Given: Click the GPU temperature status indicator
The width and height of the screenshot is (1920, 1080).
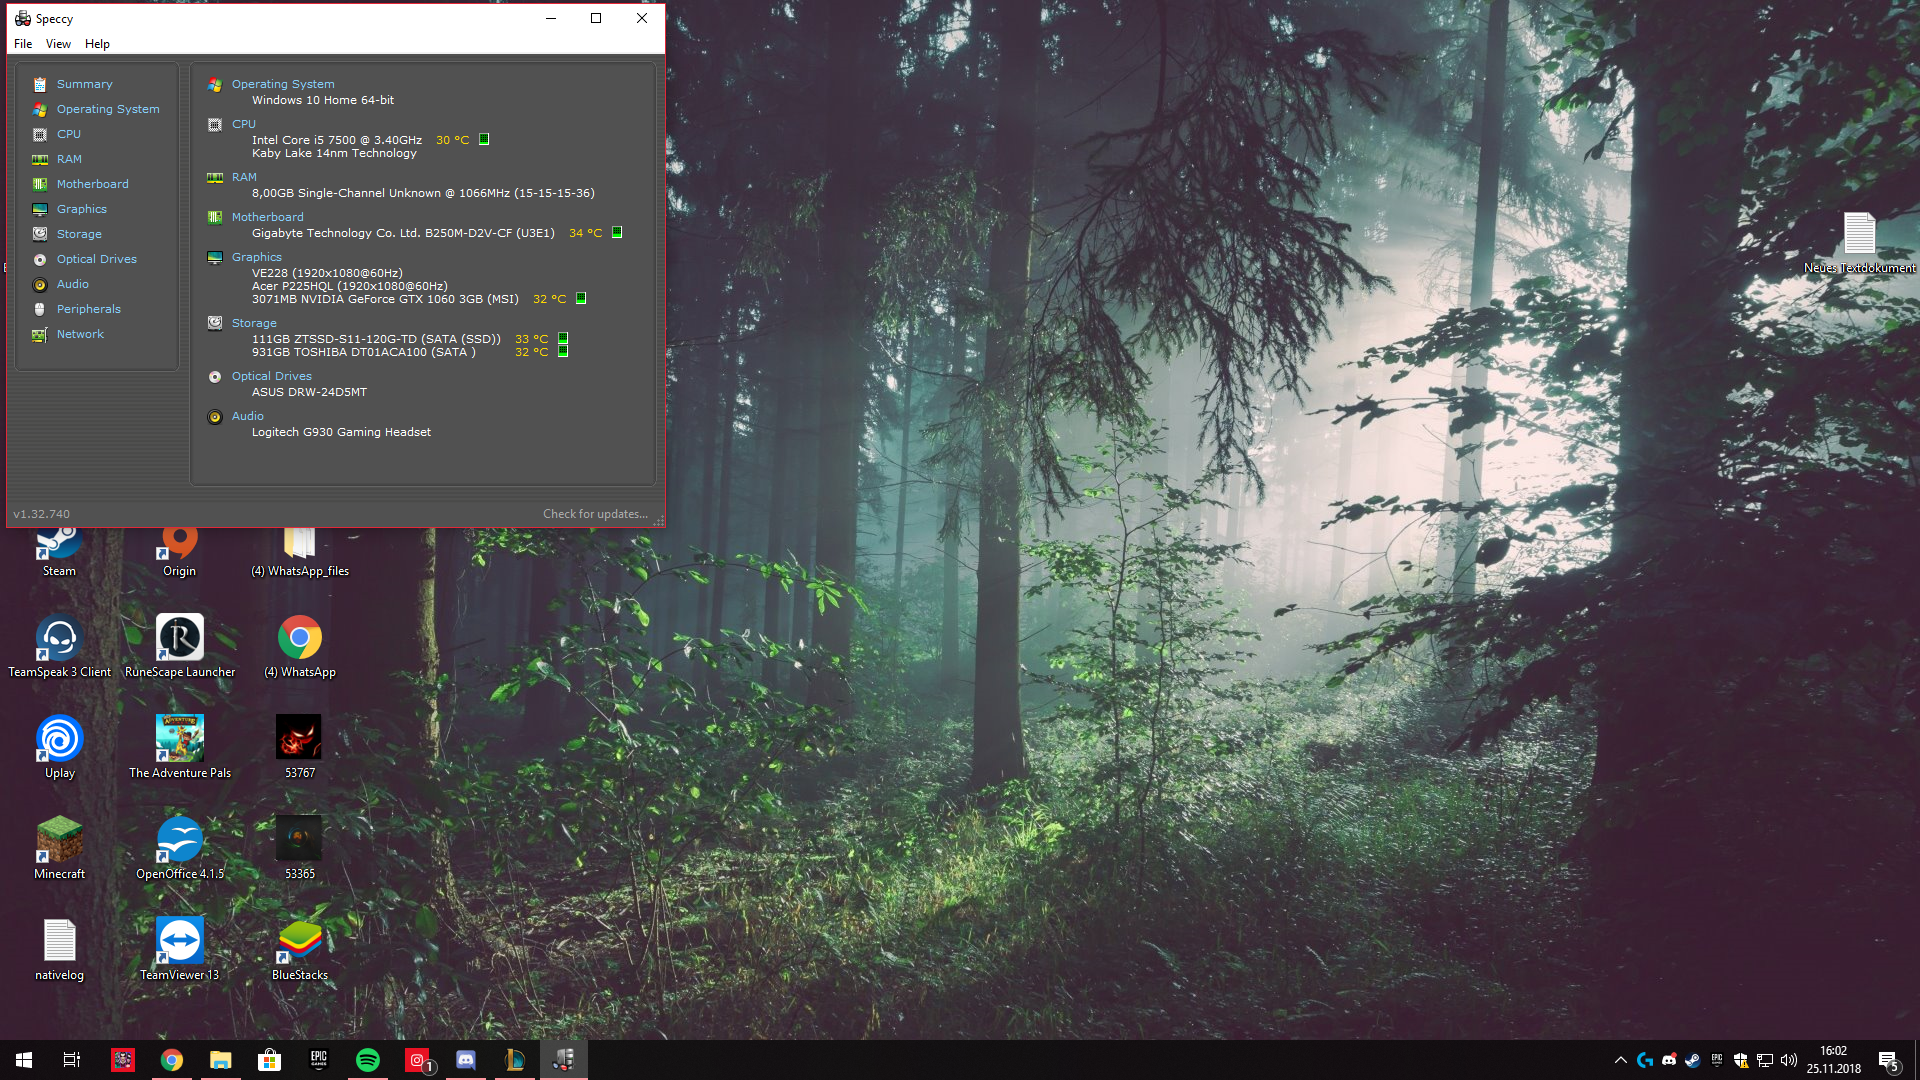Looking at the screenshot, I should click(581, 299).
